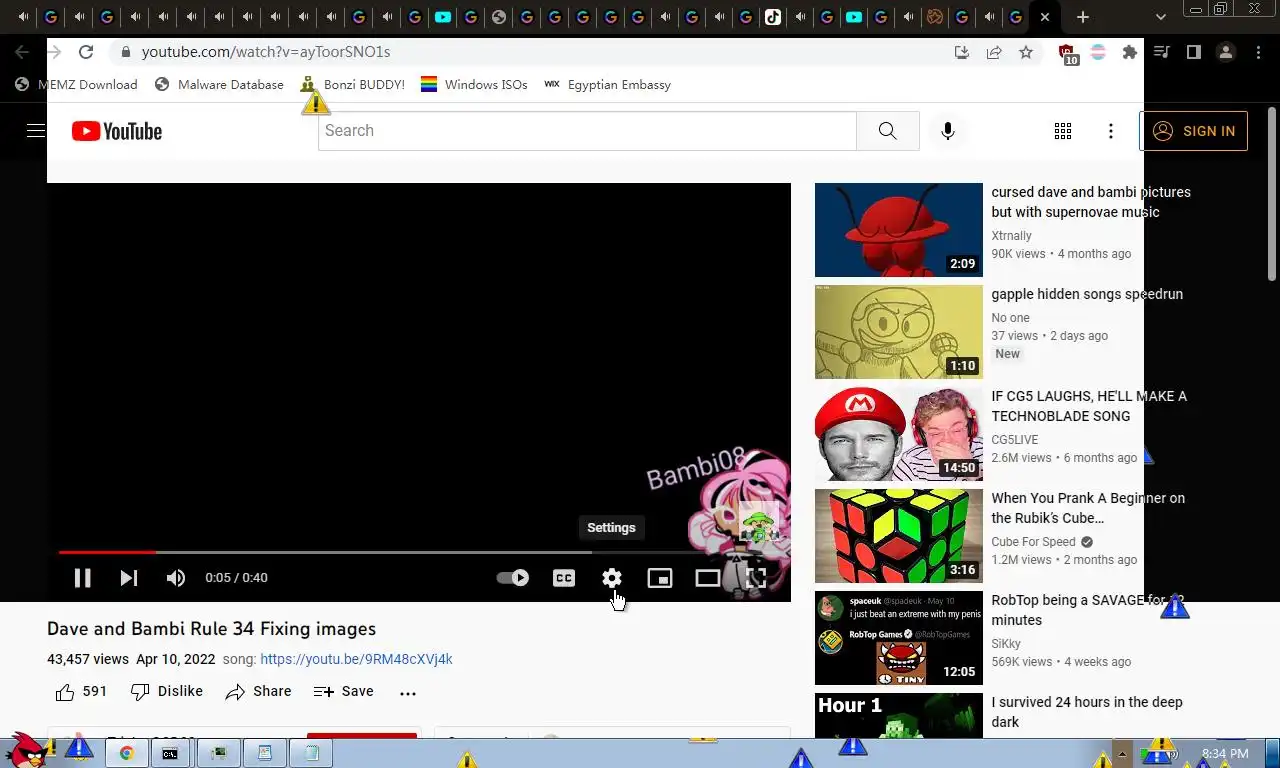Click the Cube For Speed channel name
The height and width of the screenshot is (768, 1280).
pyautogui.click(x=1033, y=542)
